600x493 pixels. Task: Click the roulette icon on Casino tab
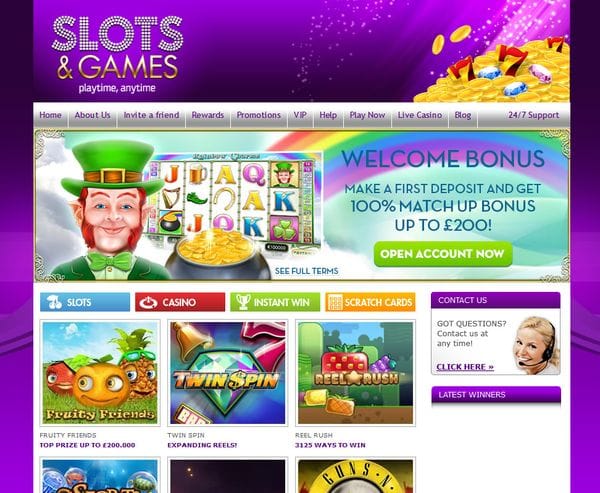(148, 303)
